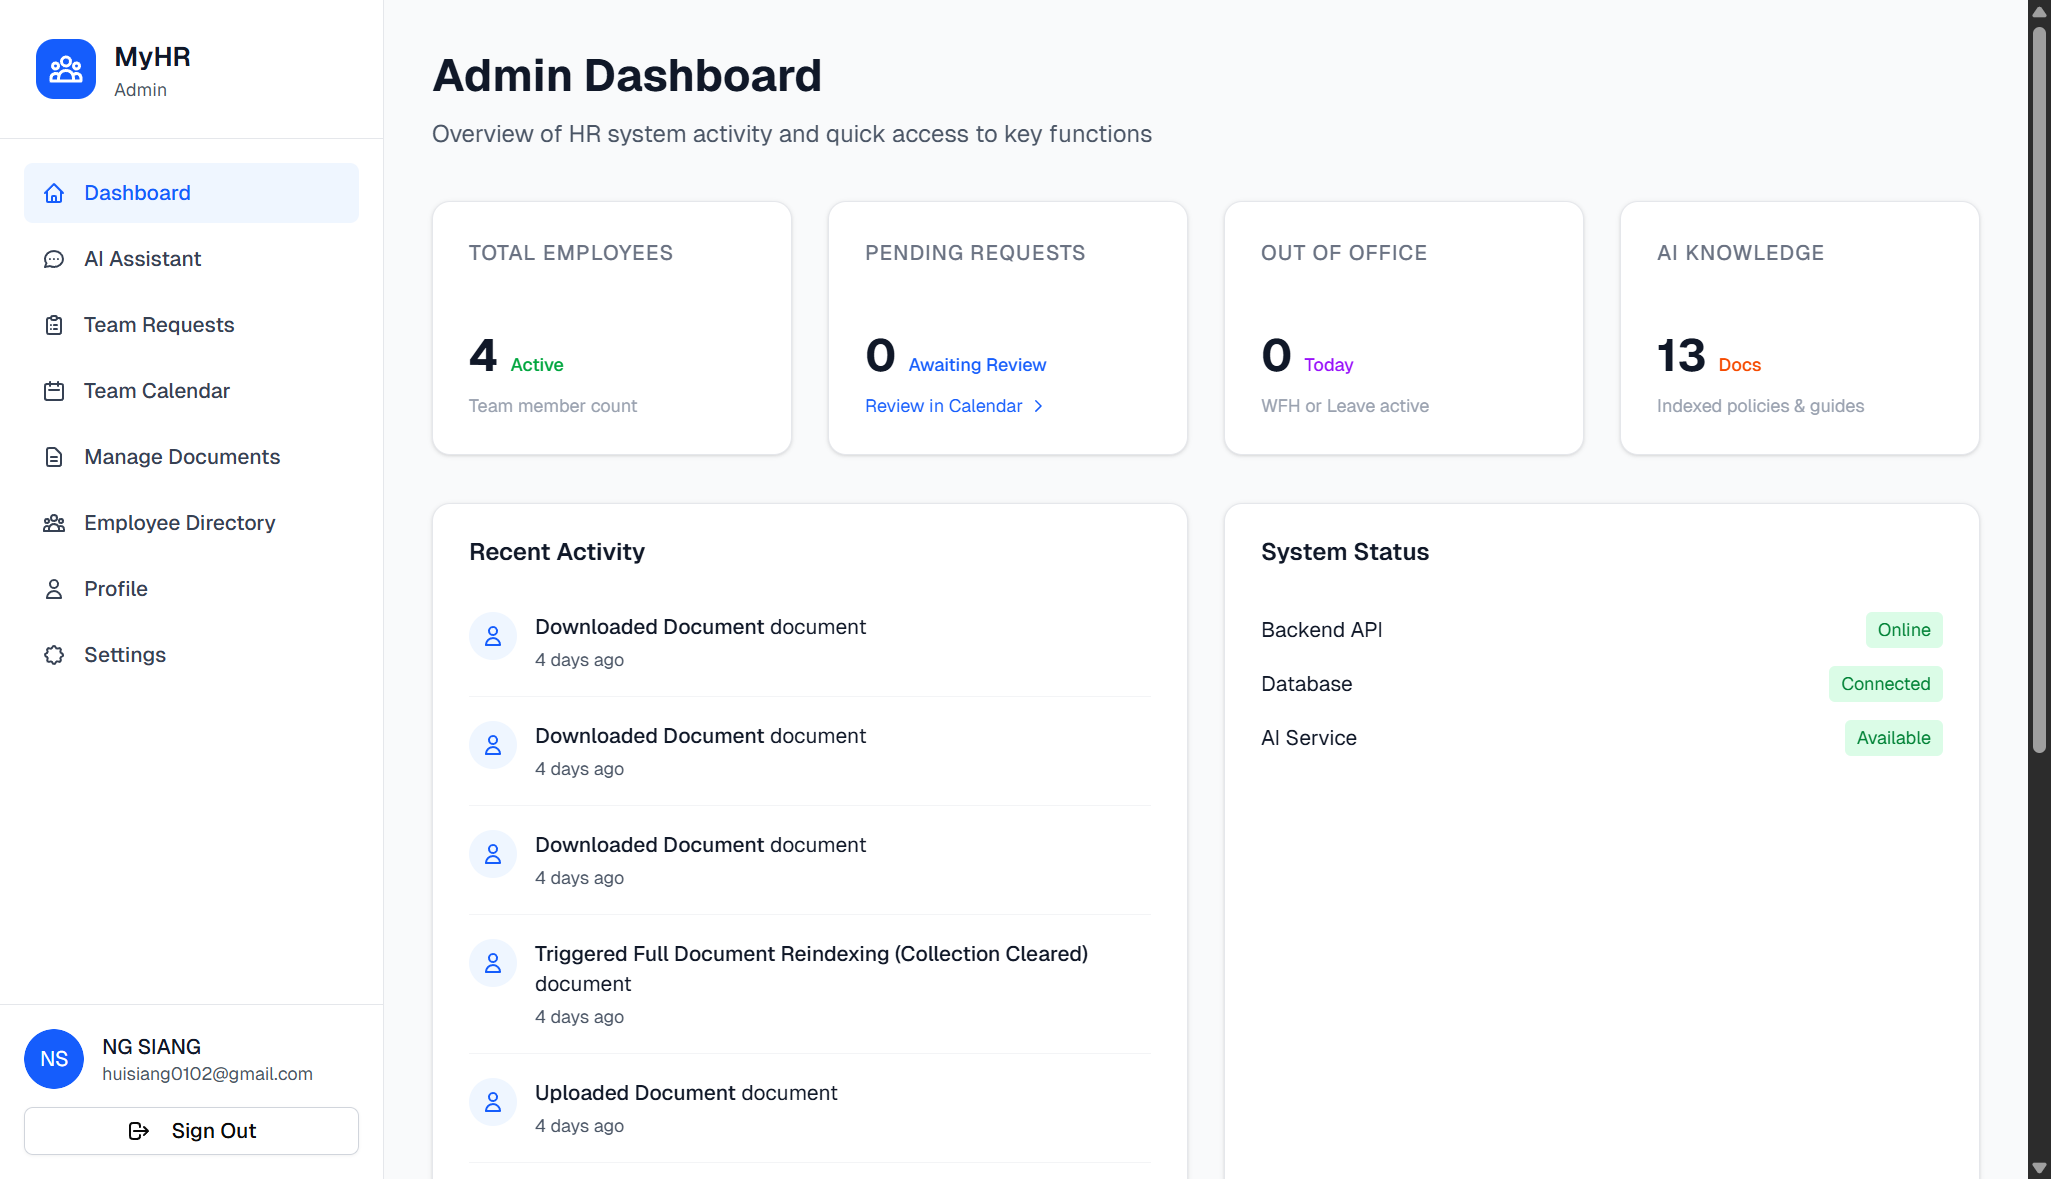Click the AI Assistant chat bubble icon
Viewport: 2051px width, 1179px height.
tap(54, 259)
